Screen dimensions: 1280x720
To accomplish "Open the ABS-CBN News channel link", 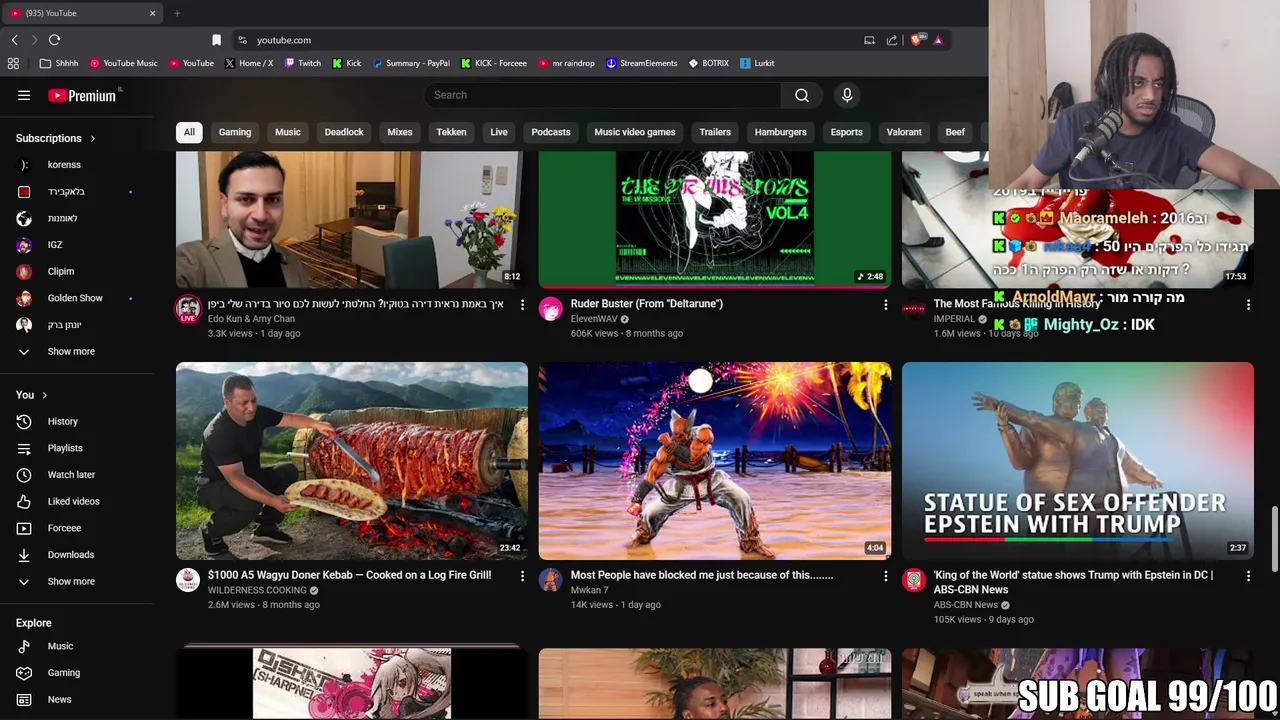I will (x=965, y=605).
